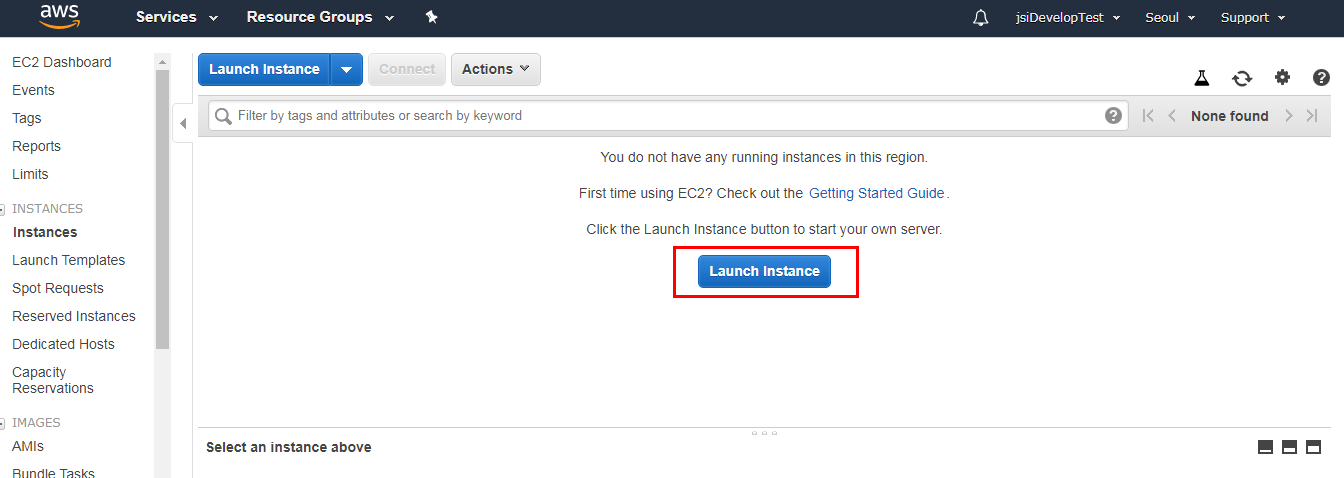This screenshot has height=478, width=1344.
Task: Click the AWS logo home icon
Action: click(x=60, y=17)
